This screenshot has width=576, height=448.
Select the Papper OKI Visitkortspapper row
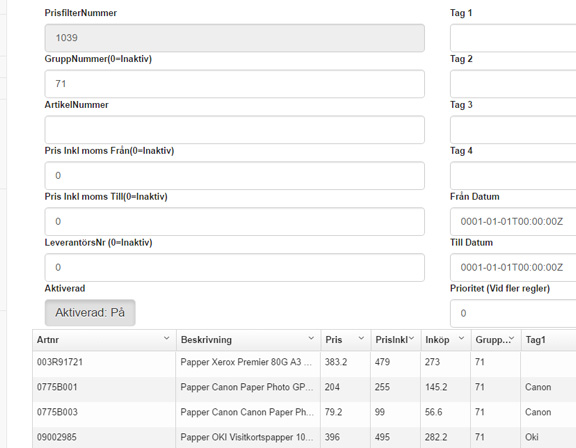pos(304,437)
